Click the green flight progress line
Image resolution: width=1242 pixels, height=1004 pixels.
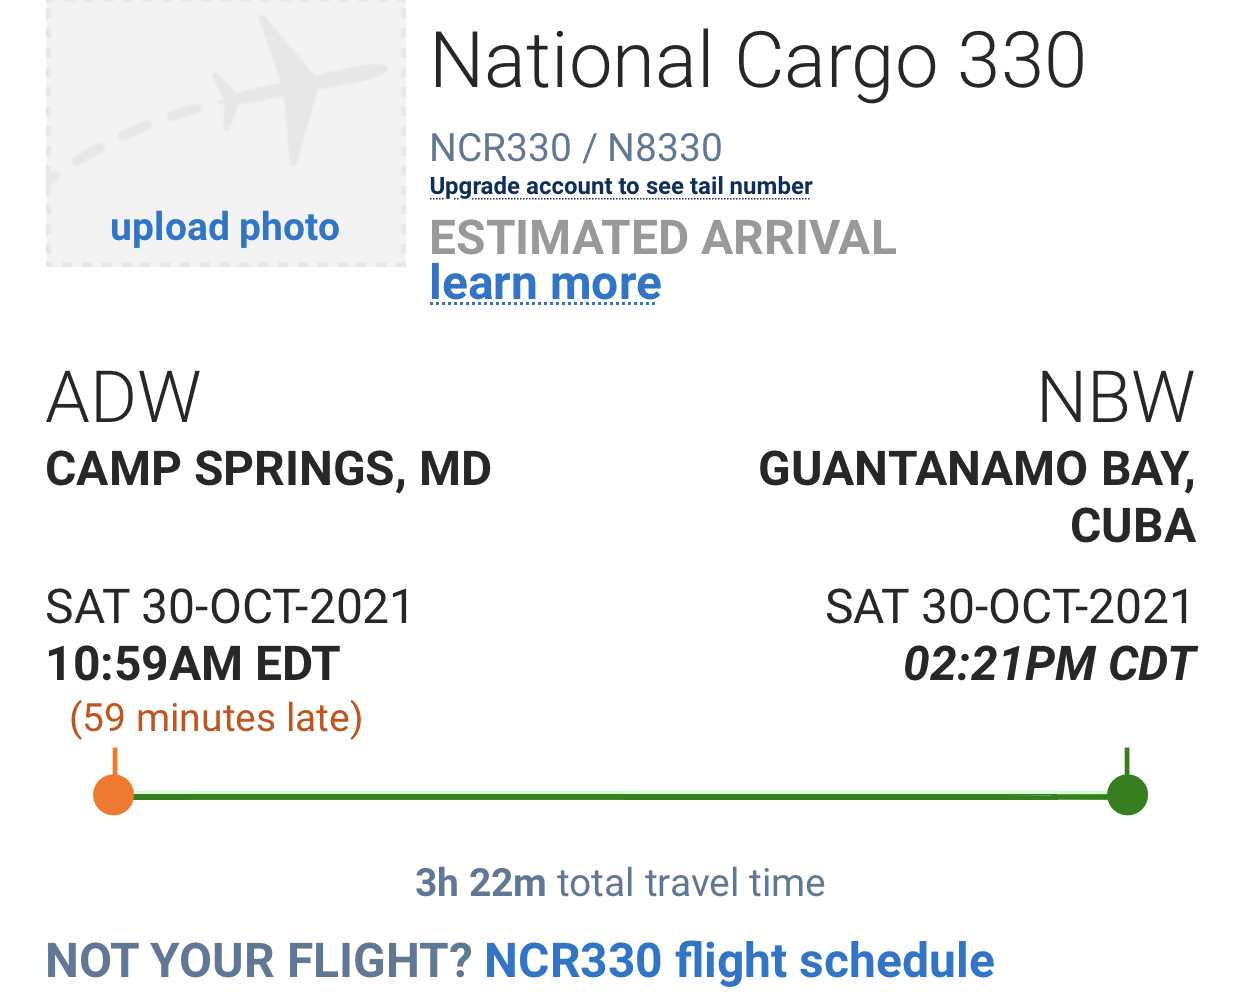pyautogui.click(x=620, y=797)
